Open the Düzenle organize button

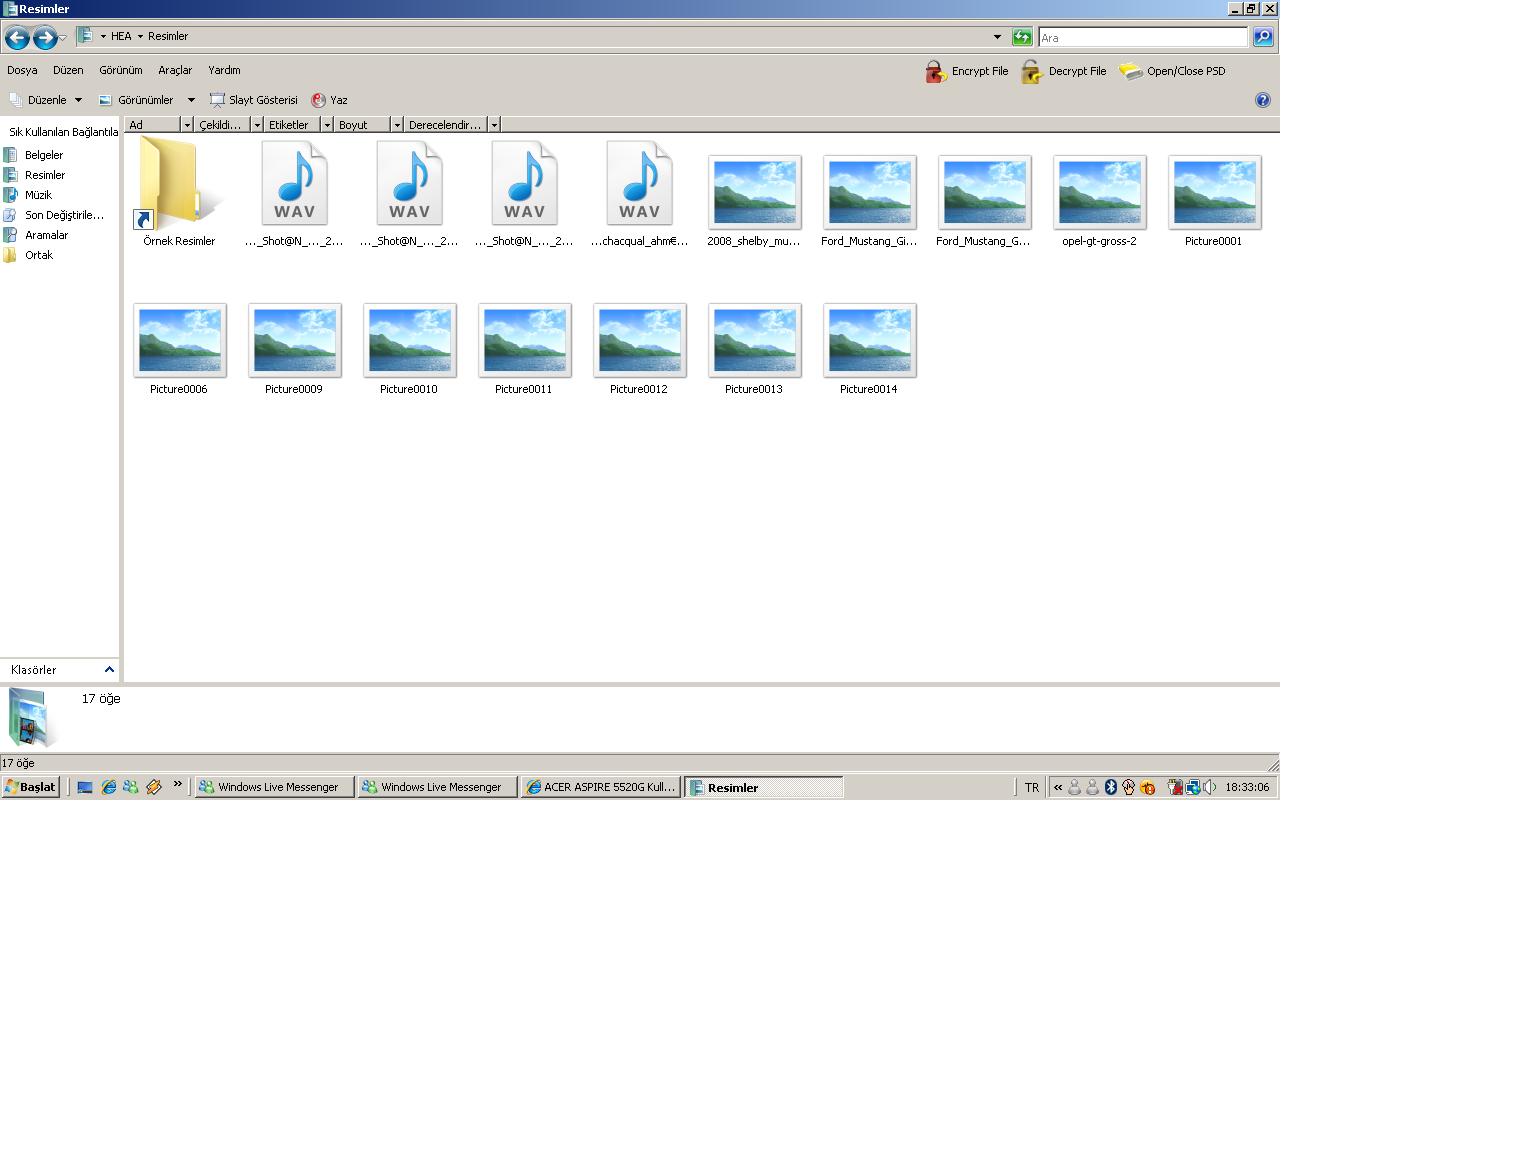point(45,100)
